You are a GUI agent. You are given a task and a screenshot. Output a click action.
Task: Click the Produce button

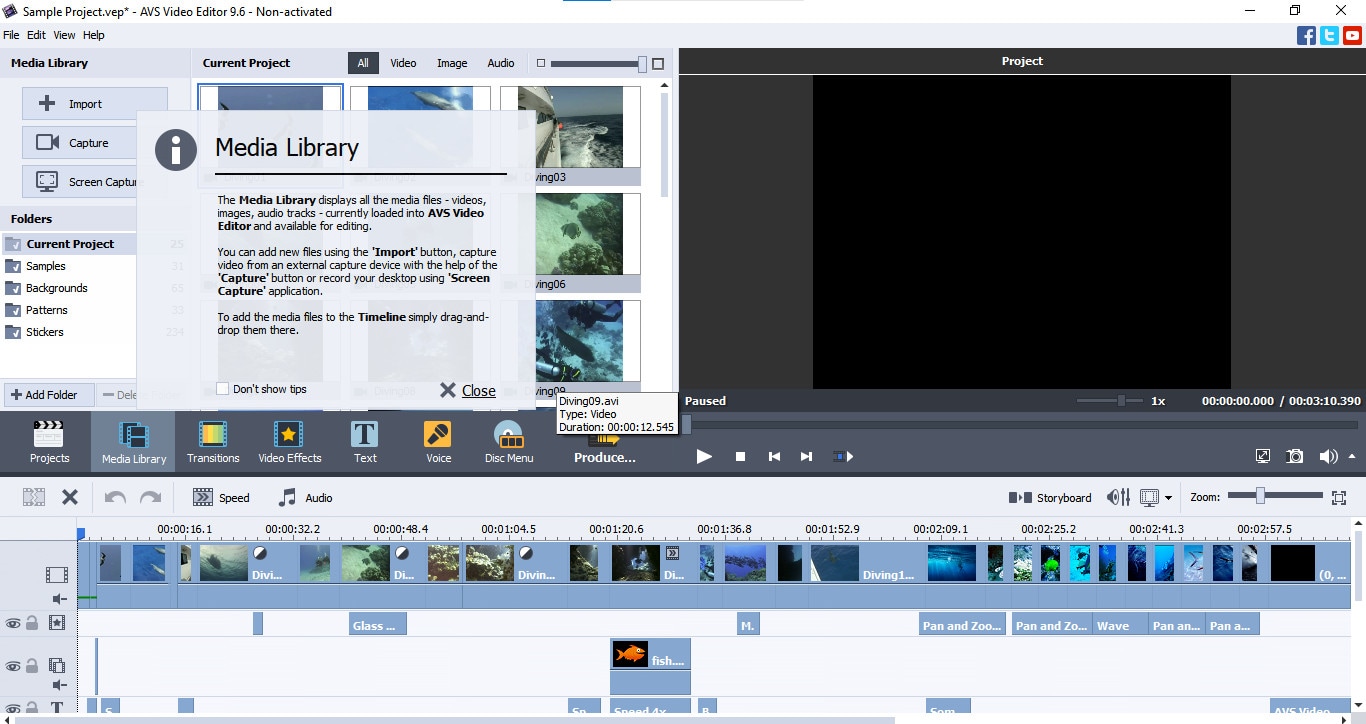605,447
